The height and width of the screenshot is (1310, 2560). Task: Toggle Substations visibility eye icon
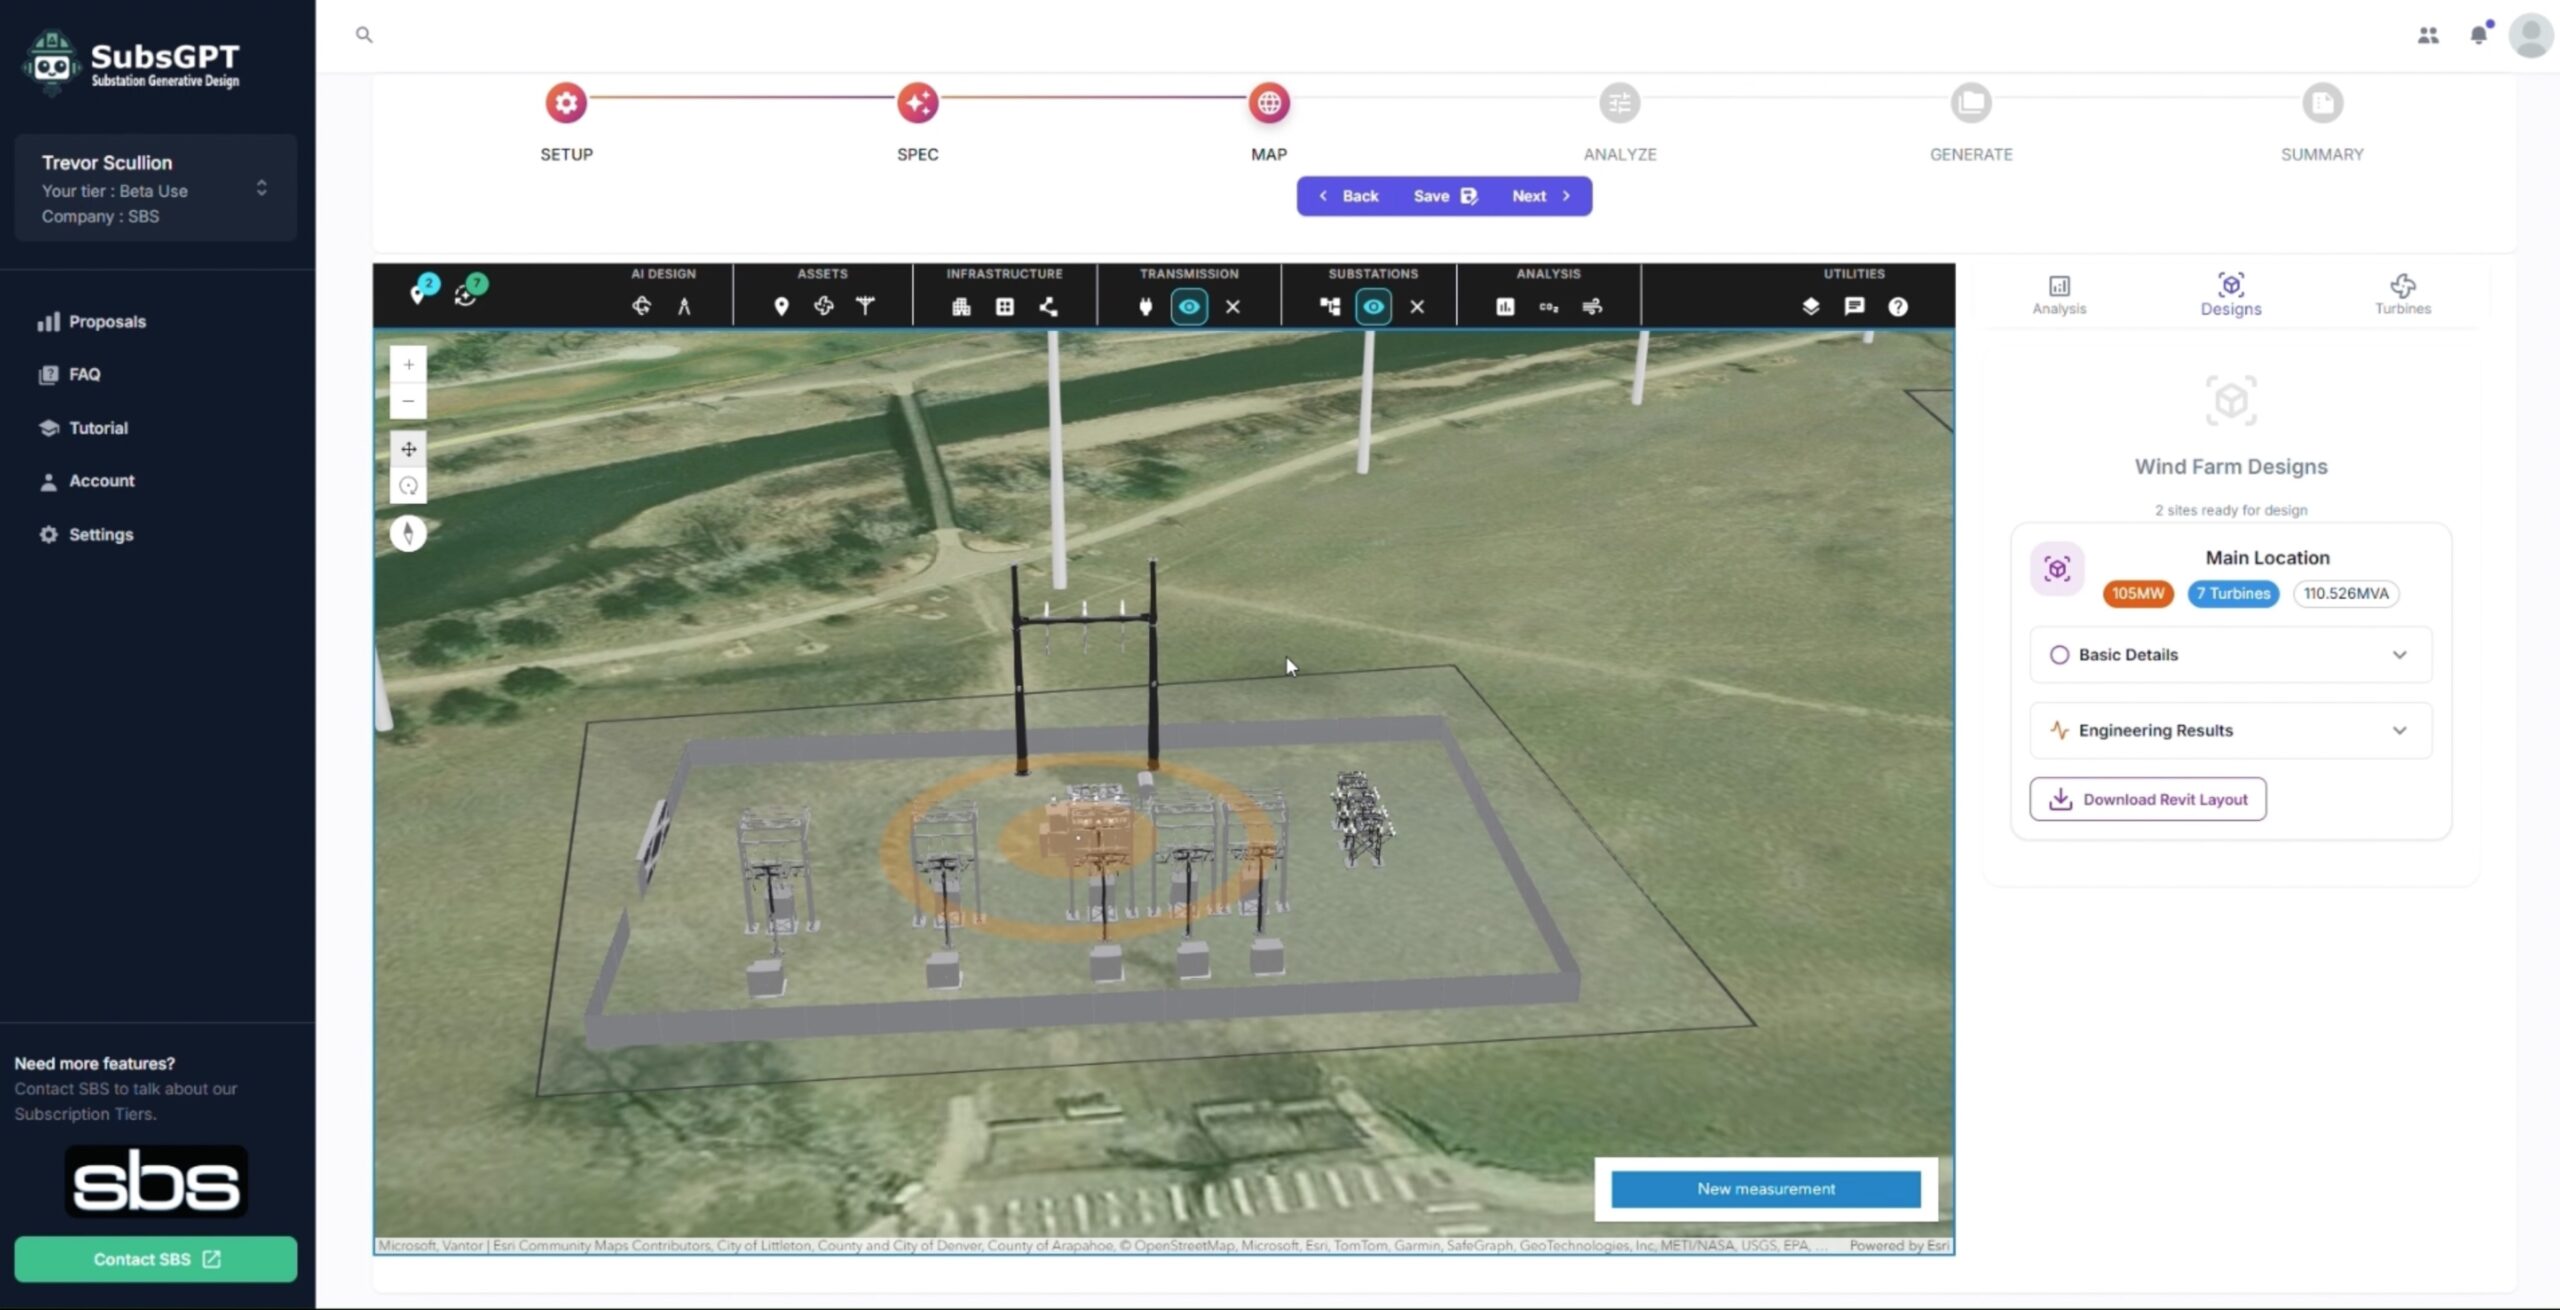click(1373, 307)
